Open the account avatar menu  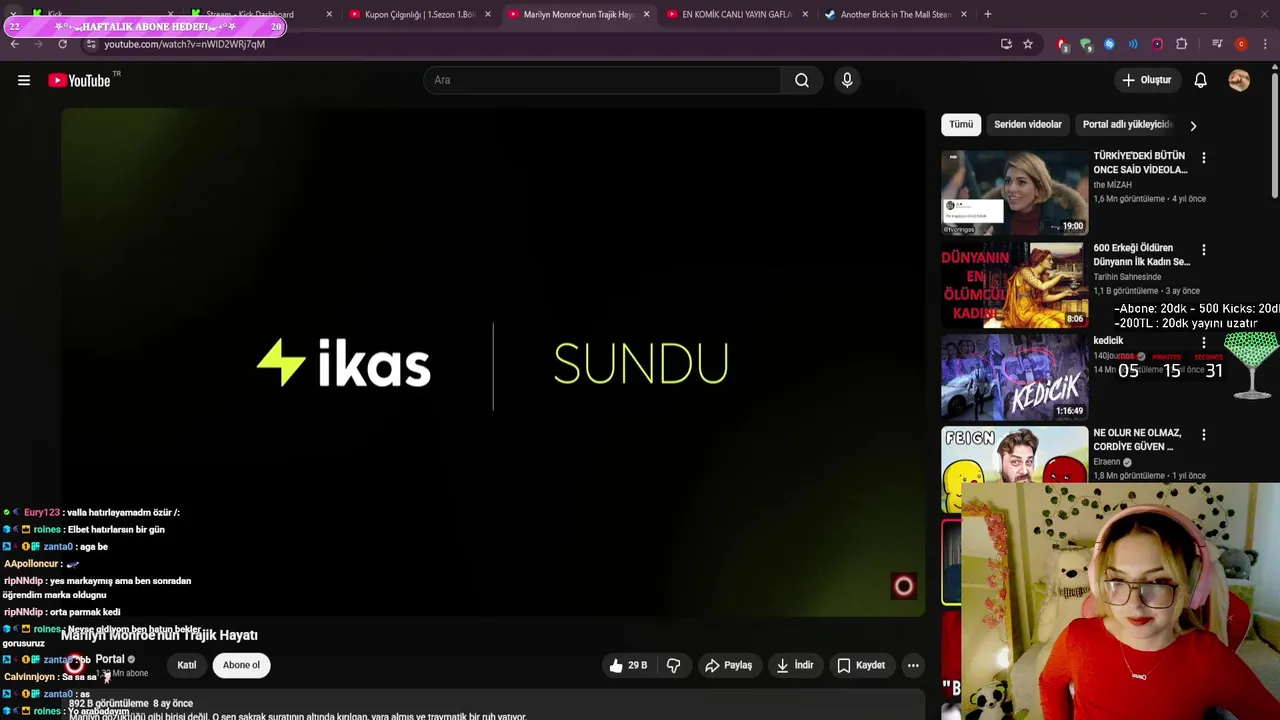click(1239, 80)
